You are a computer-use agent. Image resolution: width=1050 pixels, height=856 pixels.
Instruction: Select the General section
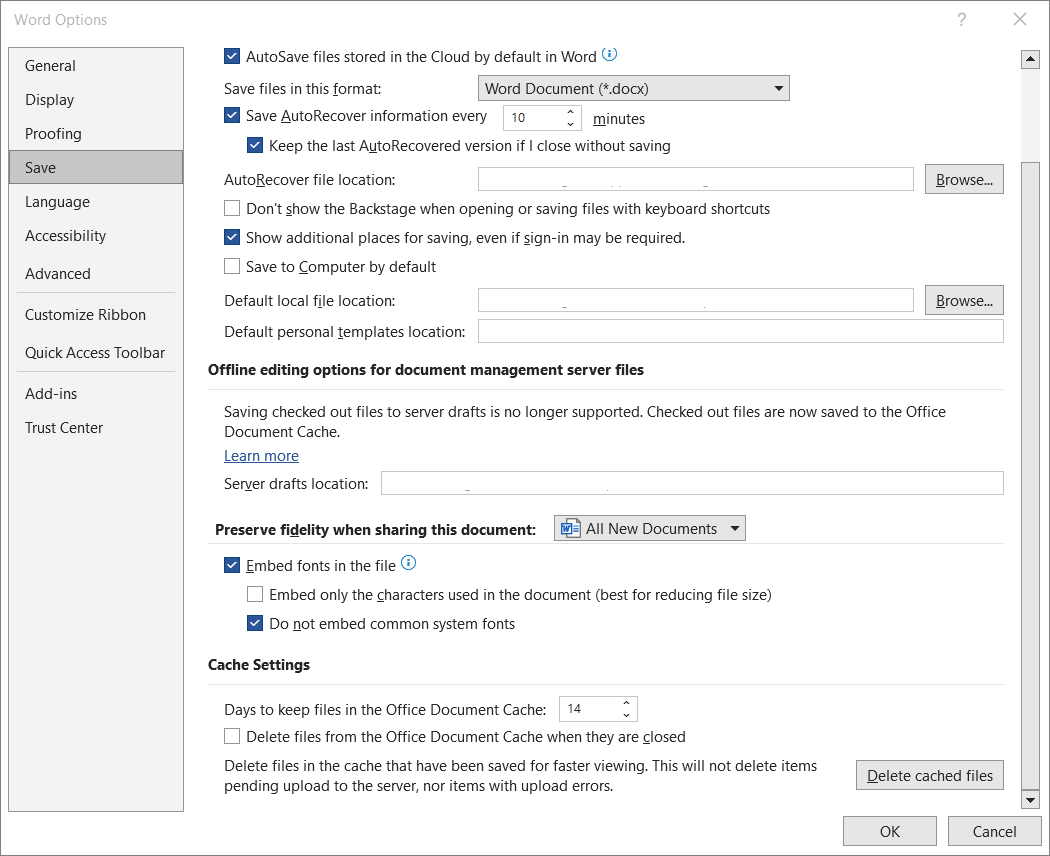(x=50, y=65)
